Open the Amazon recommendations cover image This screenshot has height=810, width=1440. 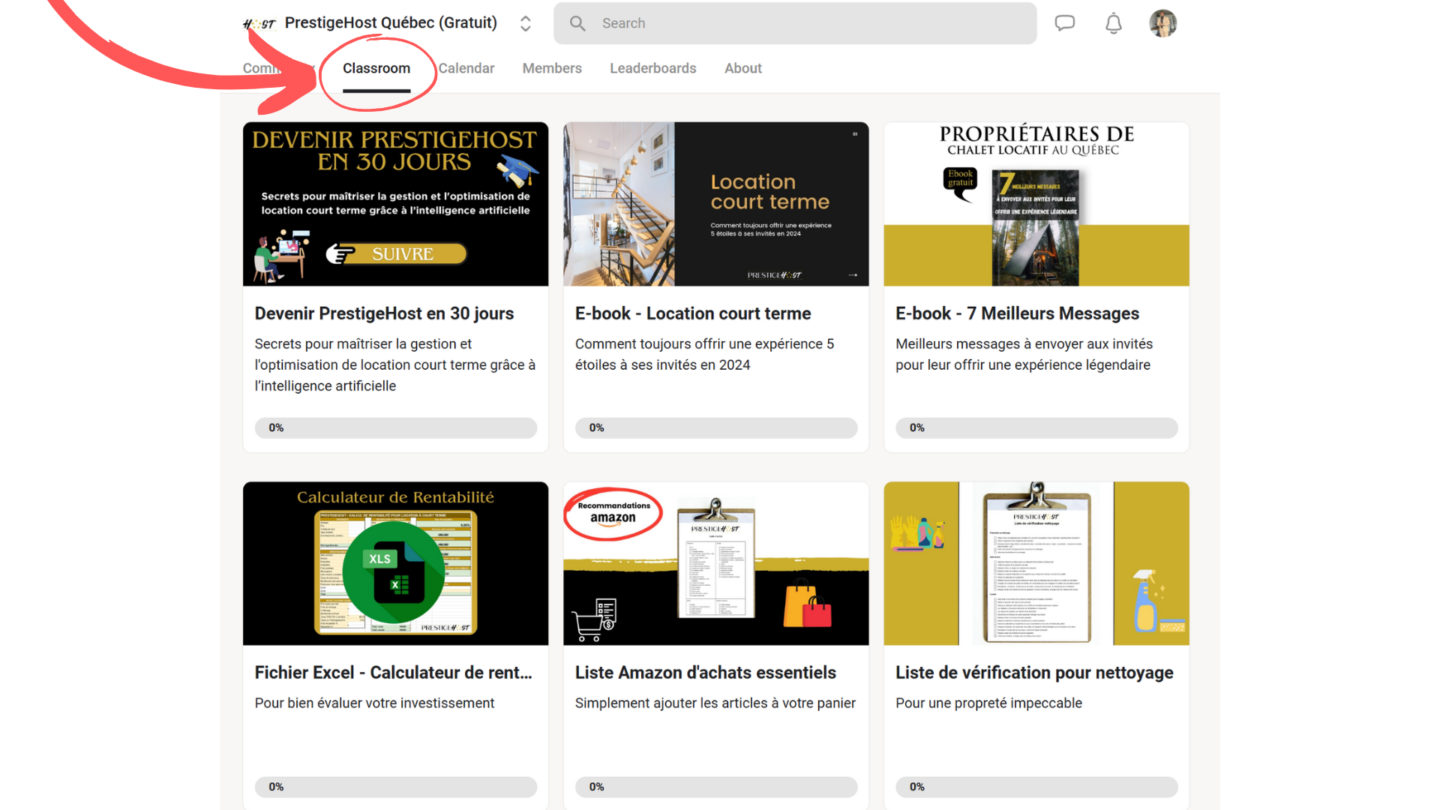pyautogui.click(x=716, y=563)
